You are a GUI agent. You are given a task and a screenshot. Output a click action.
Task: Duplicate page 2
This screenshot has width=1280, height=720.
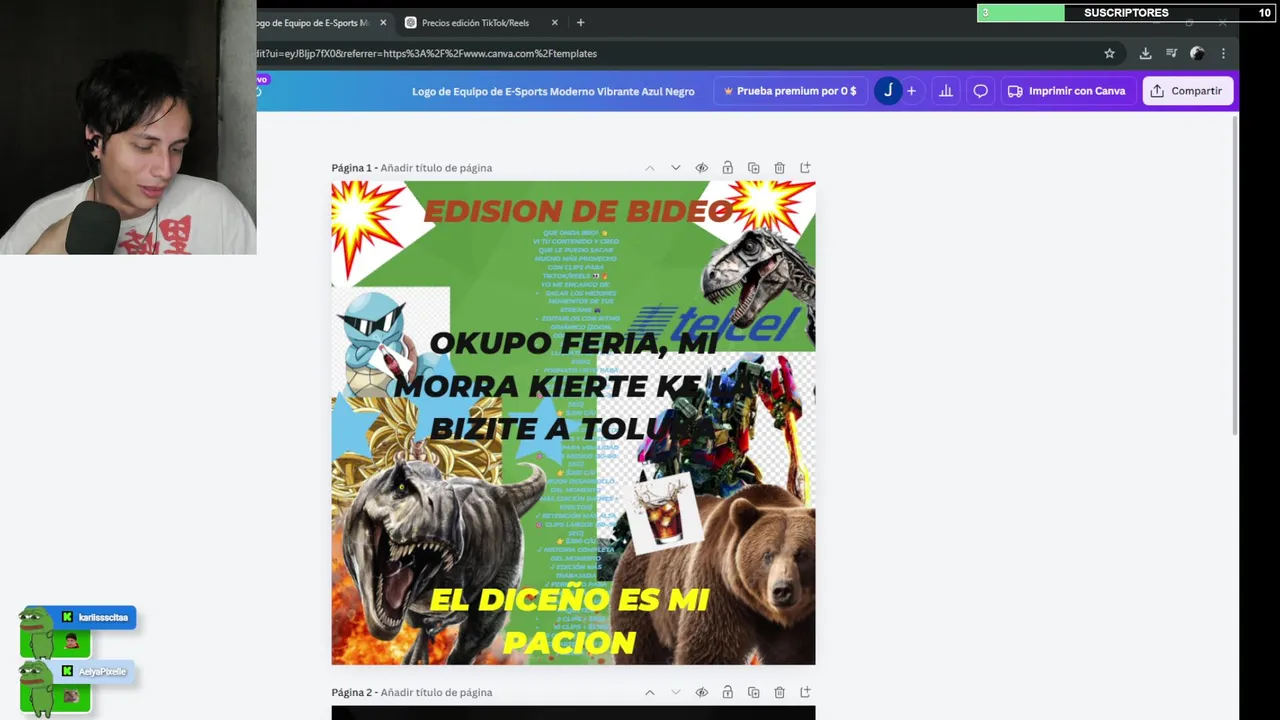(753, 692)
